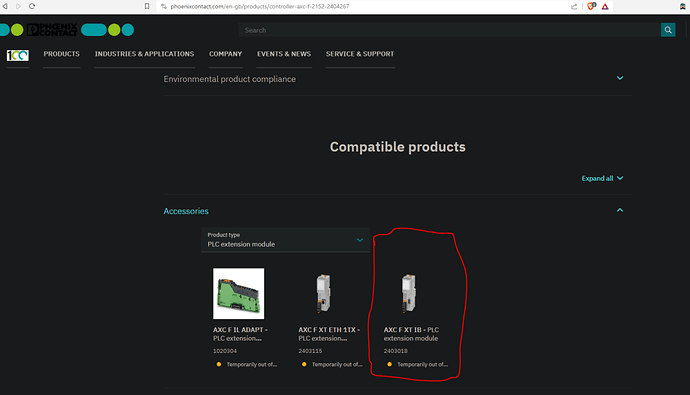Share page using share icon
Viewport: 690px width, 395px height.
(574, 6)
